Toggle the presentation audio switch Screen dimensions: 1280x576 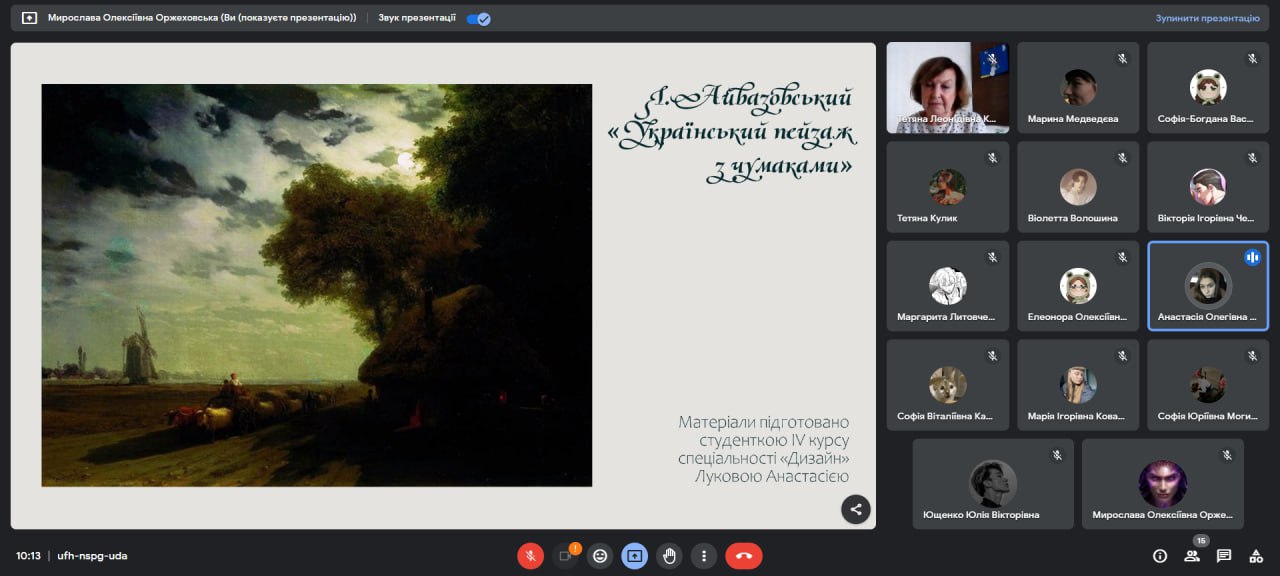point(479,18)
